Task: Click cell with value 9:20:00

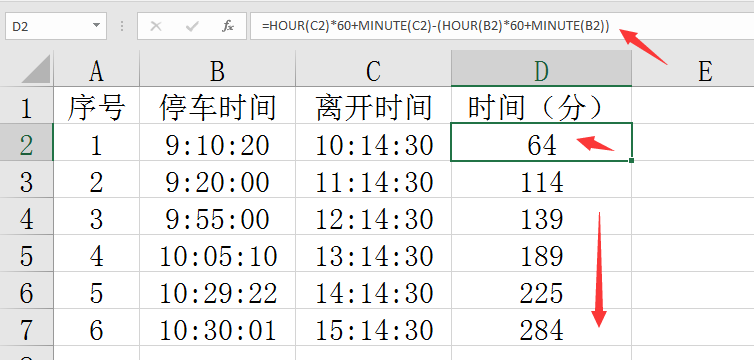Action: [x=217, y=179]
